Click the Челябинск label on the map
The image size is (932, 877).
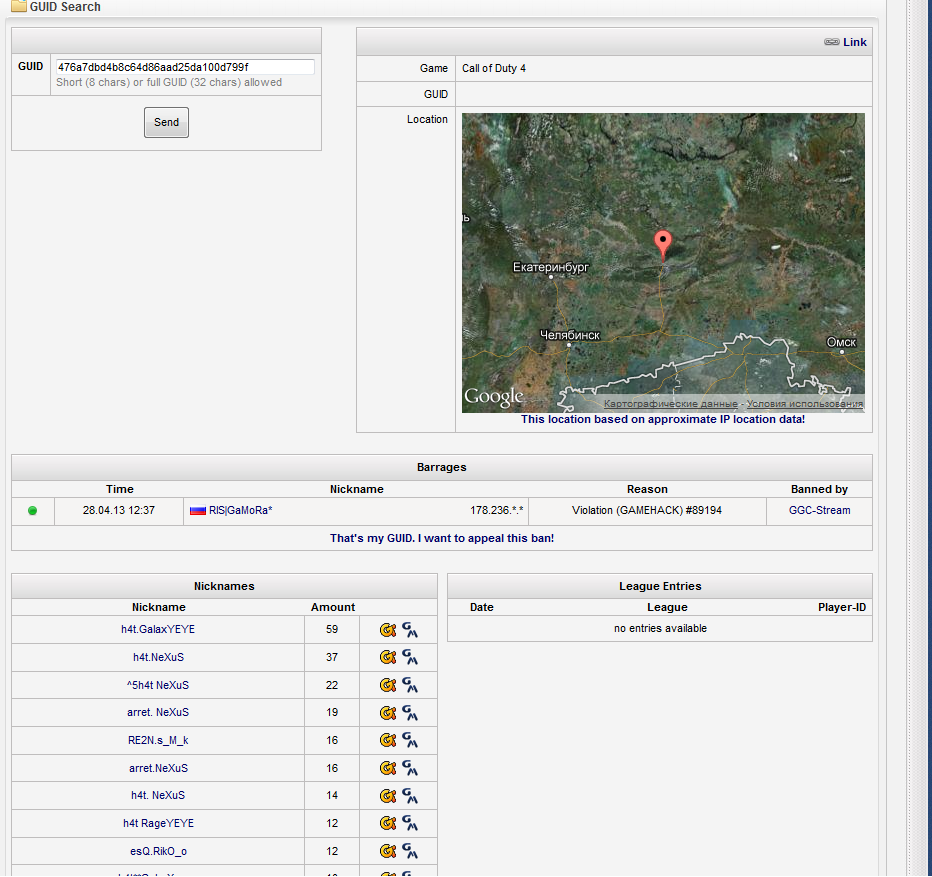(570, 335)
